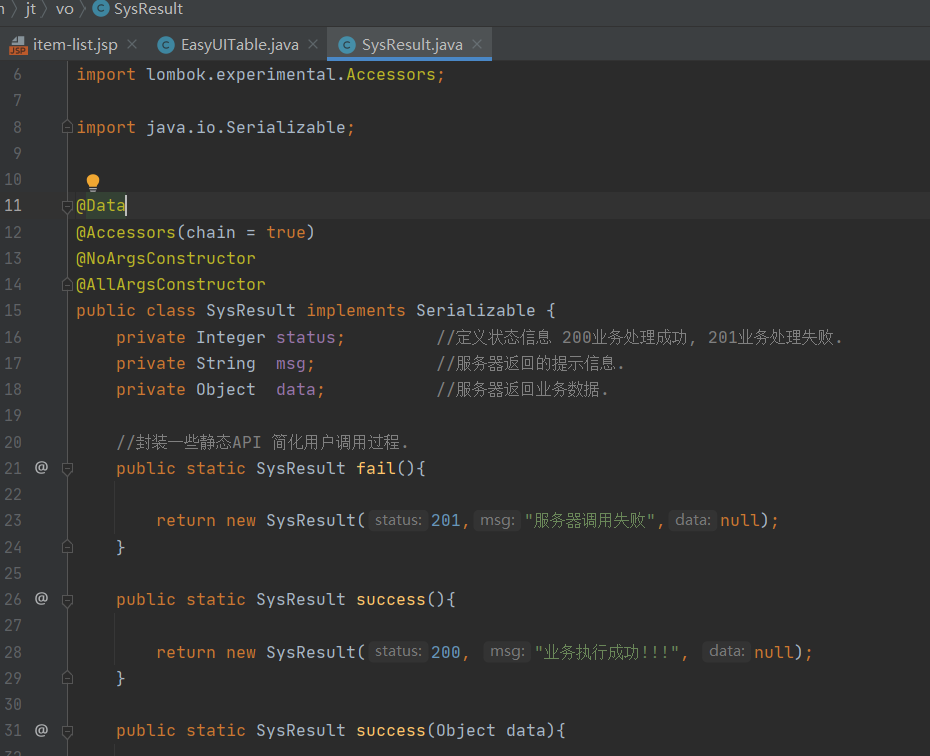This screenshot has width=930, height=756.
Task: Click the fail method name
Action: 376,468
